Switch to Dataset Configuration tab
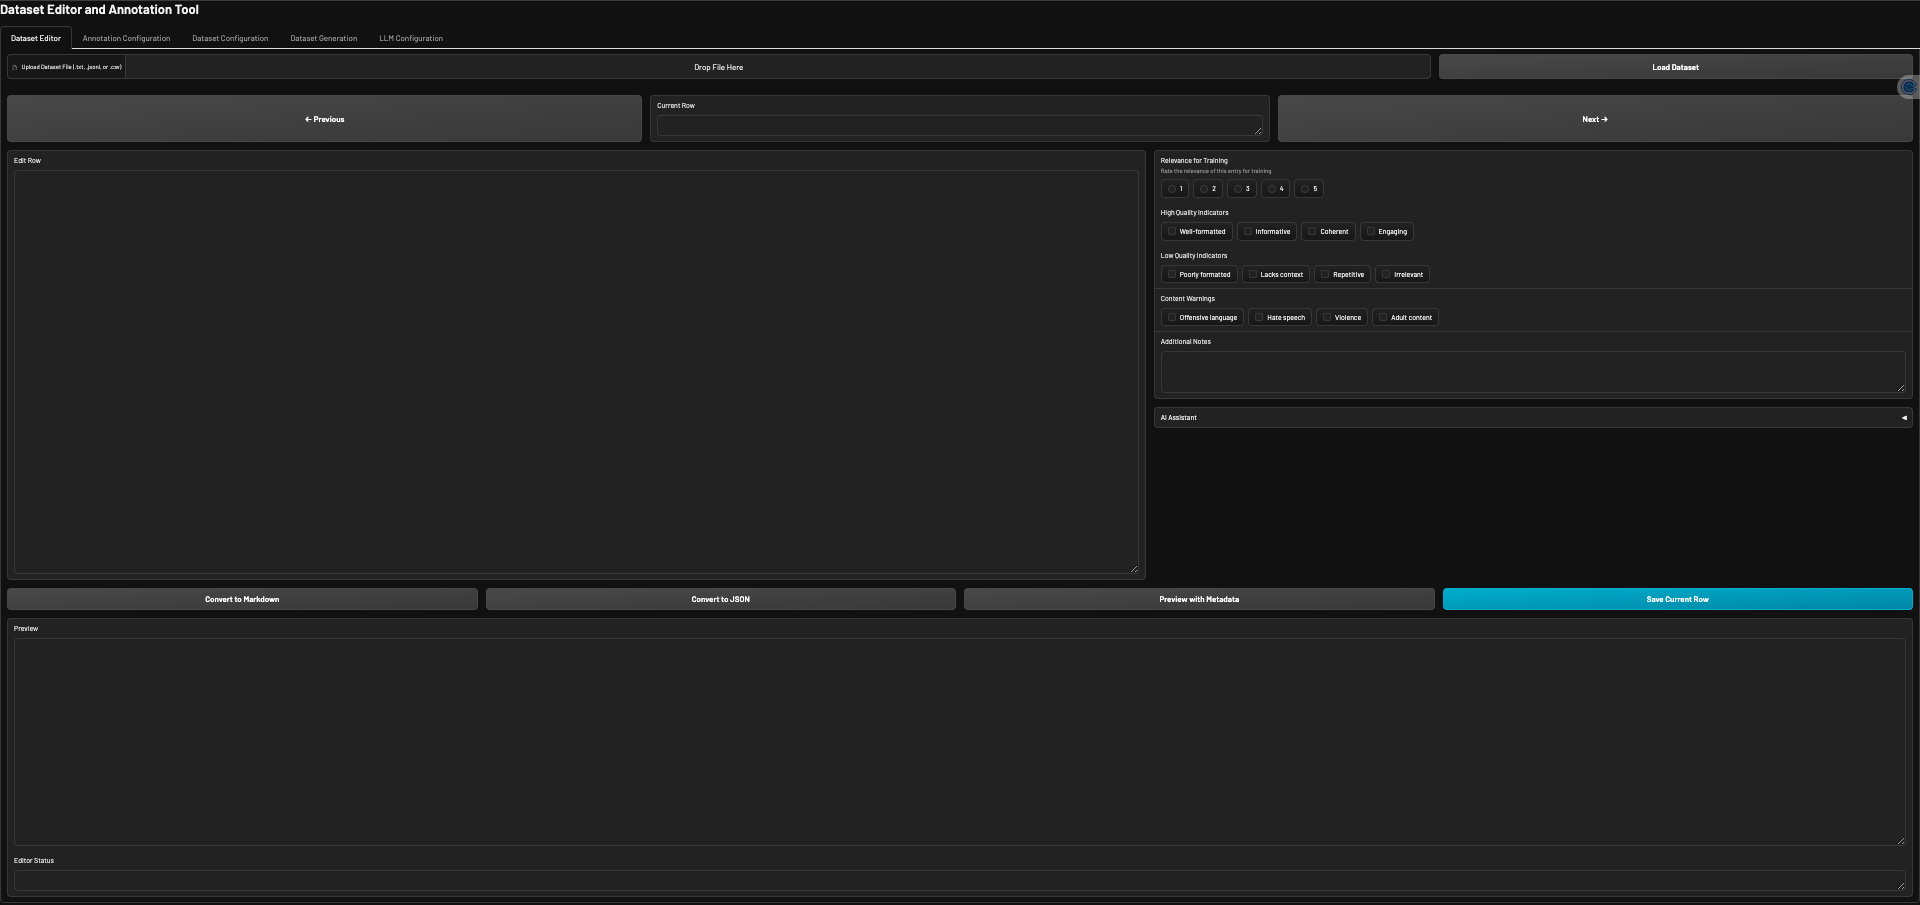The height and width of the screenshot is (905, 1920). tap(230, 39)
